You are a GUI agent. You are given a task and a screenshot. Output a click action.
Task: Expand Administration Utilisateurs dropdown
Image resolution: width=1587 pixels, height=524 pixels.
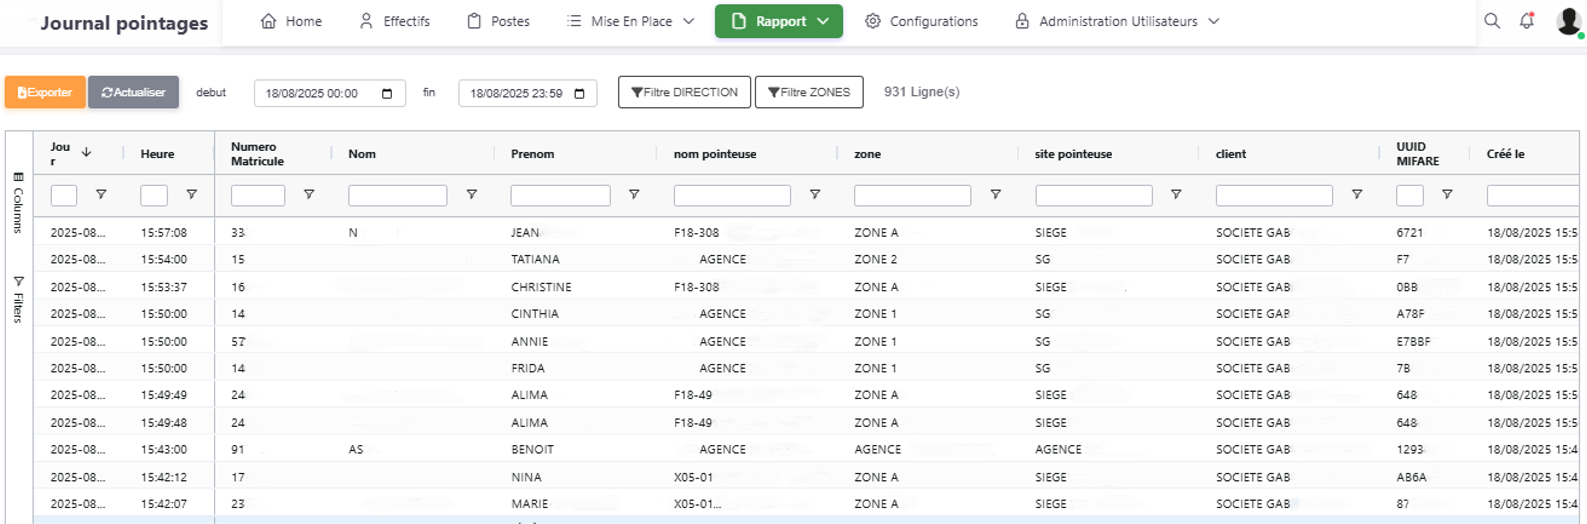[x=1117, y=21]
